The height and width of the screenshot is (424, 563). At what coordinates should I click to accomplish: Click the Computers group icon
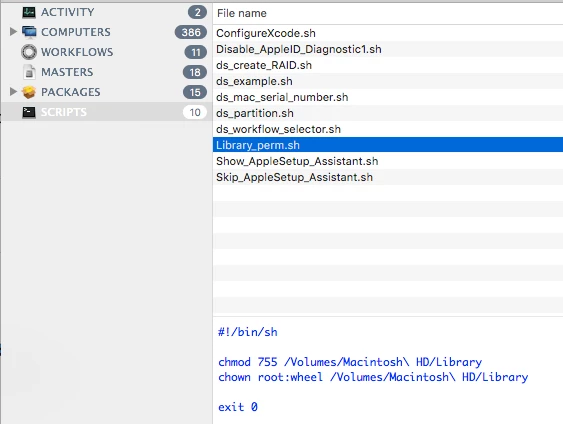pyautogui.click(x=29, y=32)
